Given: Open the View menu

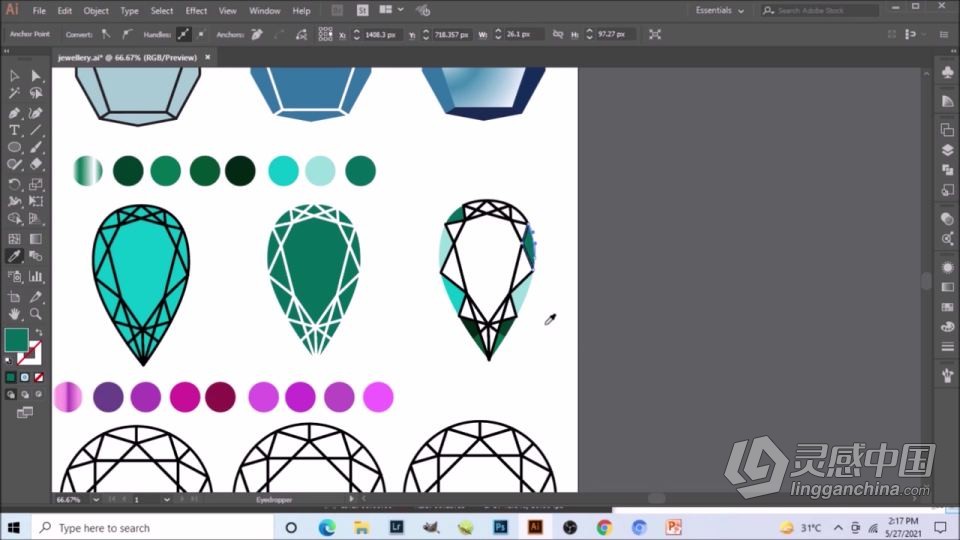Looking at the screenshot, I should click(x=227, y=10).
